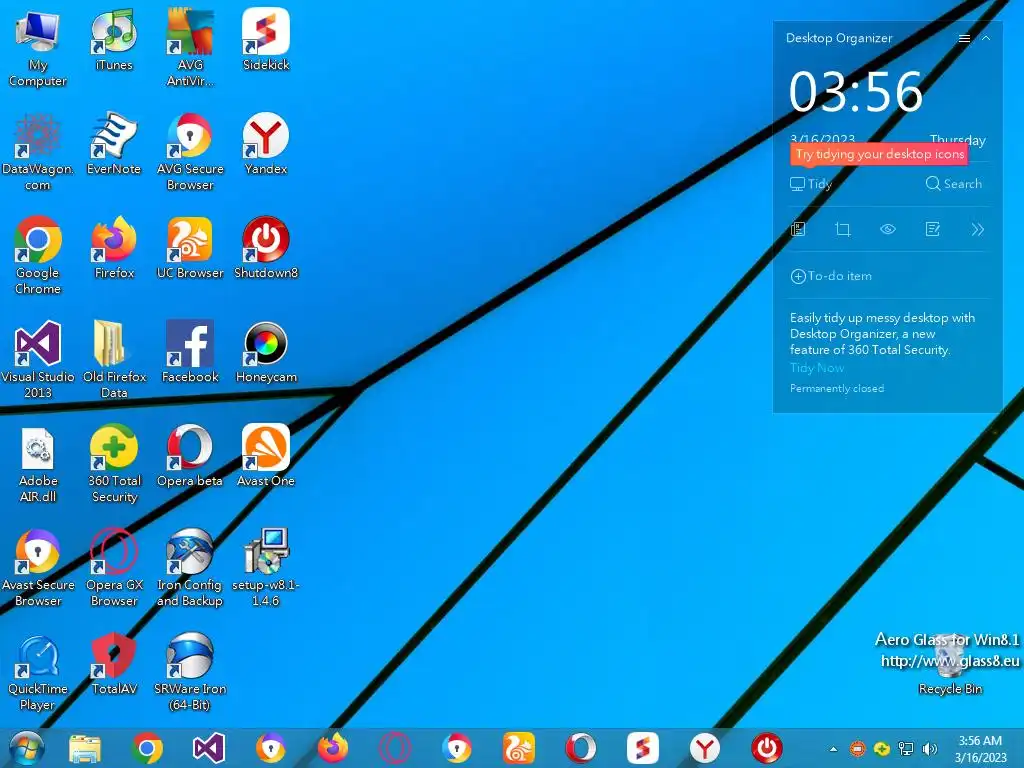Launch AVG Secure Browser from the taskbar
Image resolution: width=1024 pixels, height=768 pixels.
456,748
